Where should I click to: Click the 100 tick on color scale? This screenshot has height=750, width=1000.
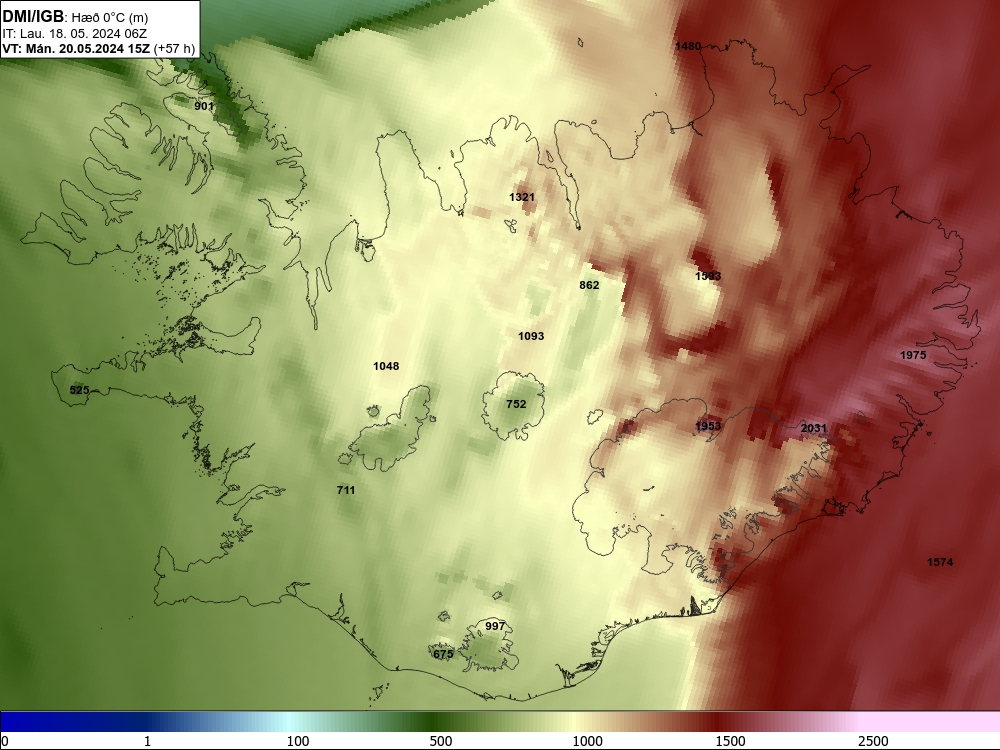(x=298, y=740)
